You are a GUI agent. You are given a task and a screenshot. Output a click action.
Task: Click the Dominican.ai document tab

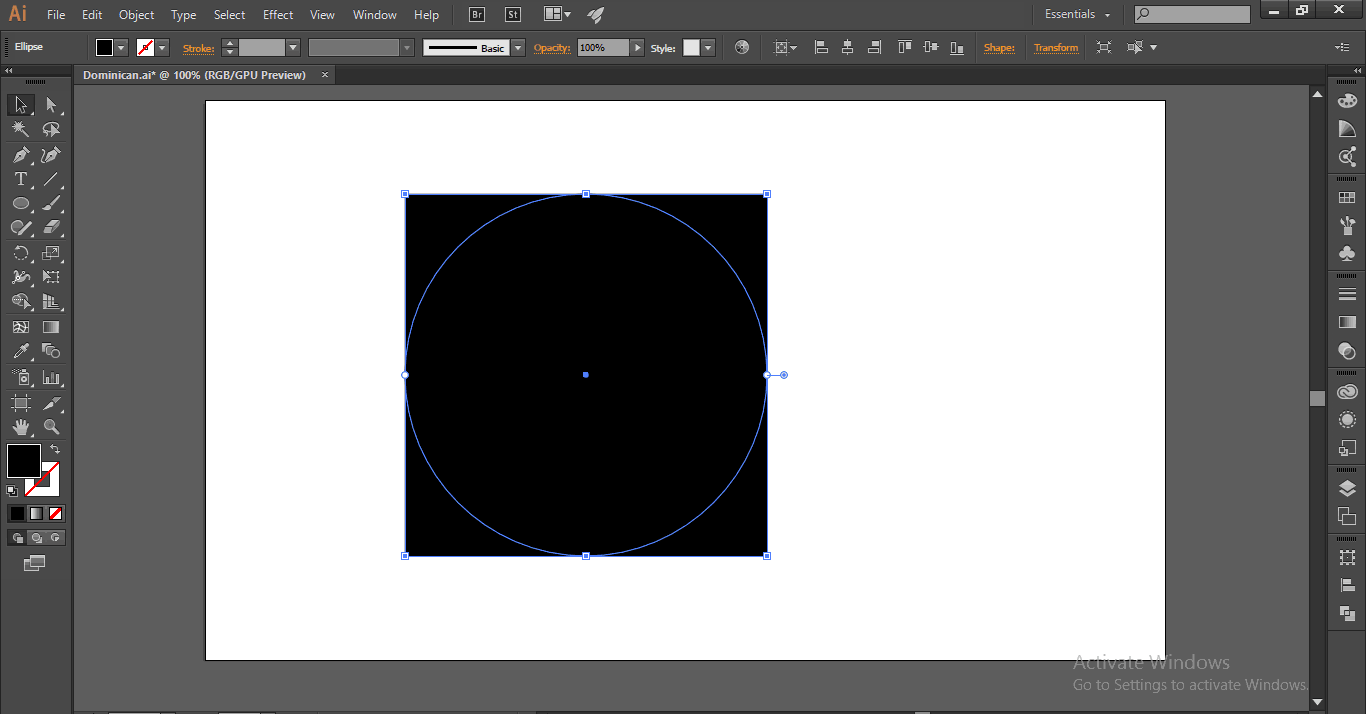point(194,75)
